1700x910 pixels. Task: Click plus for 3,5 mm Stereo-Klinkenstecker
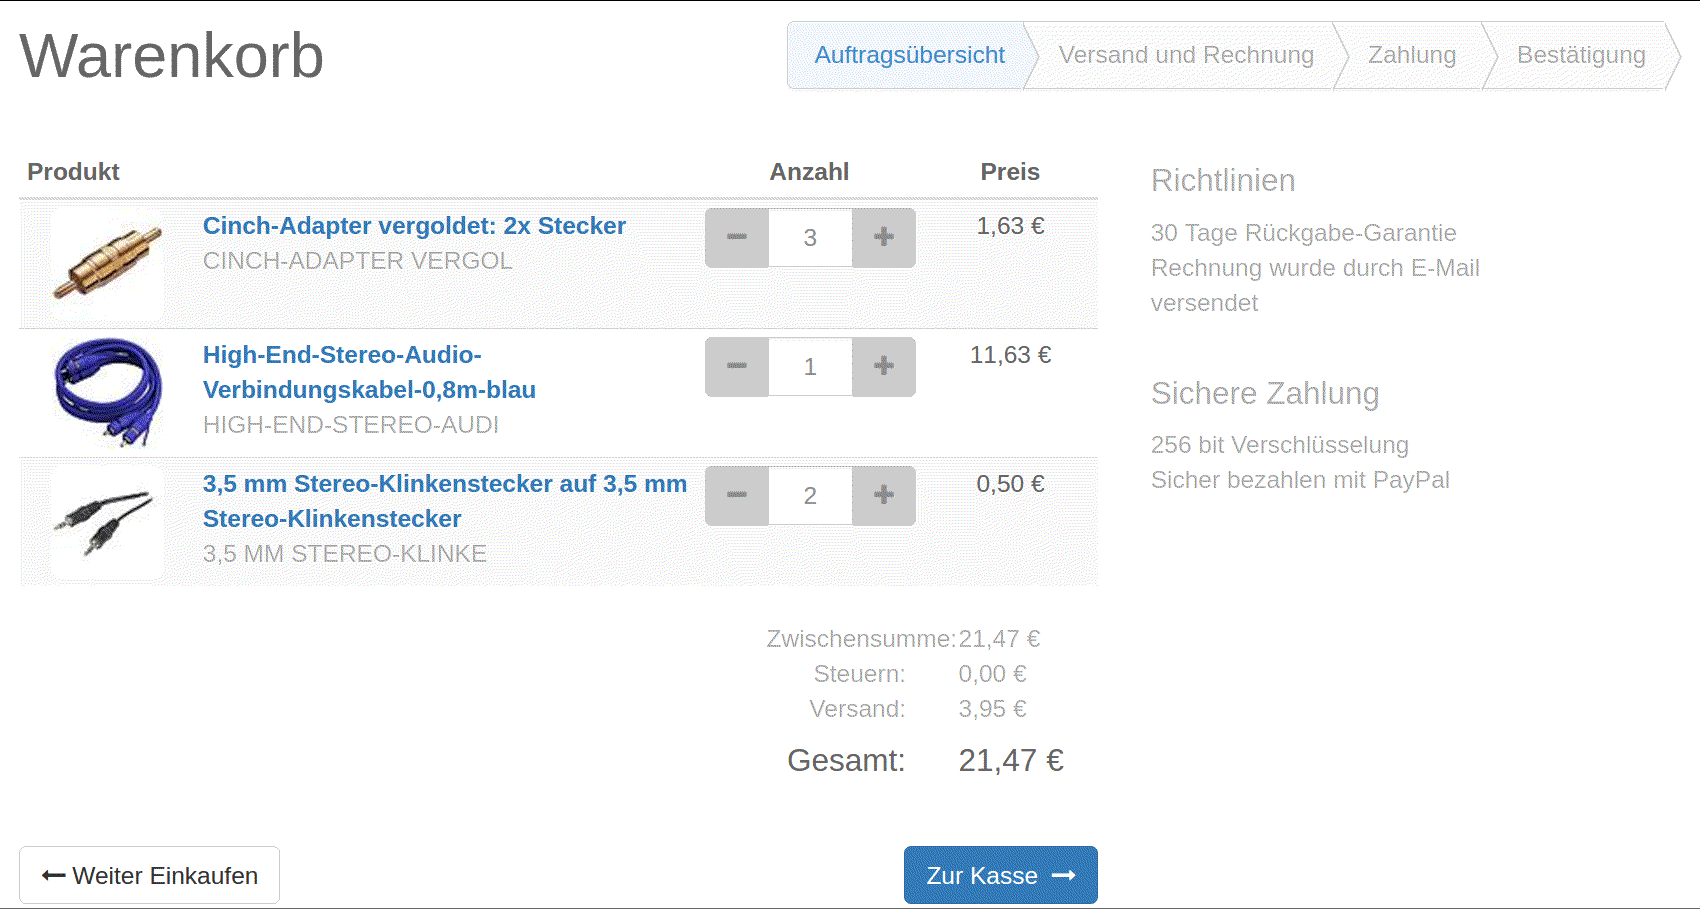[x=884, y=496]
